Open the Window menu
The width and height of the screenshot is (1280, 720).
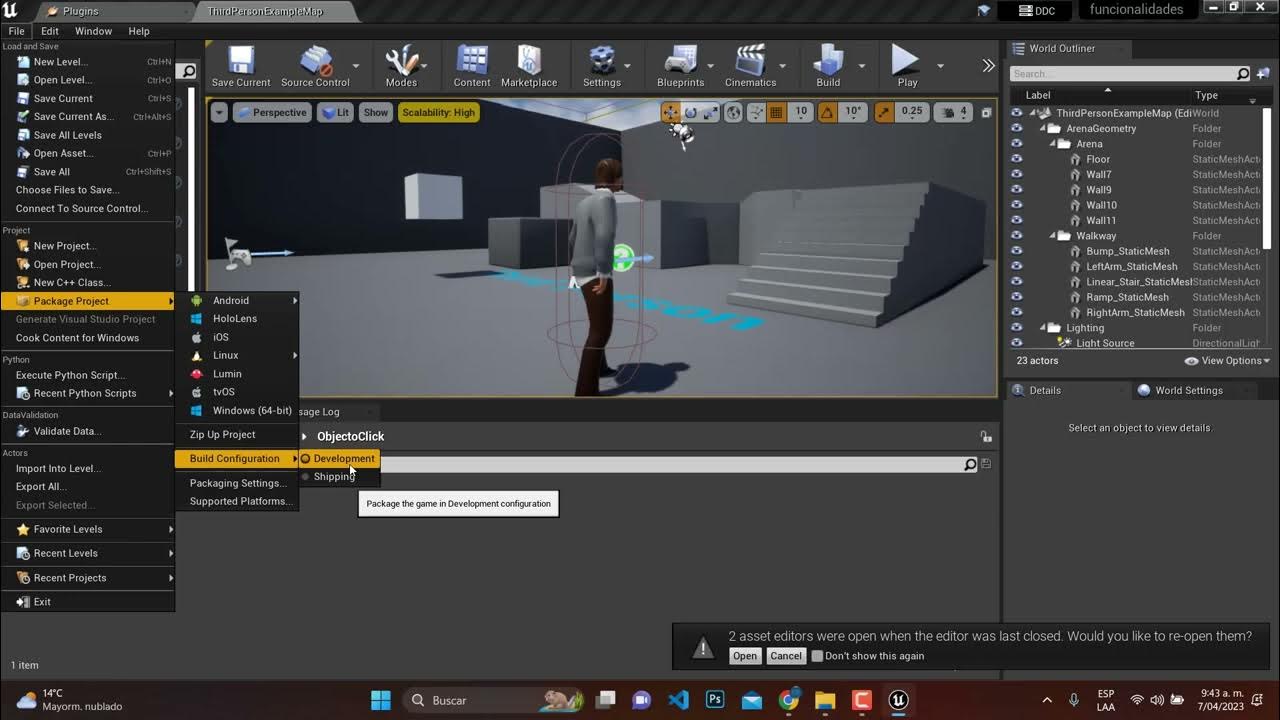coord(94,31)
